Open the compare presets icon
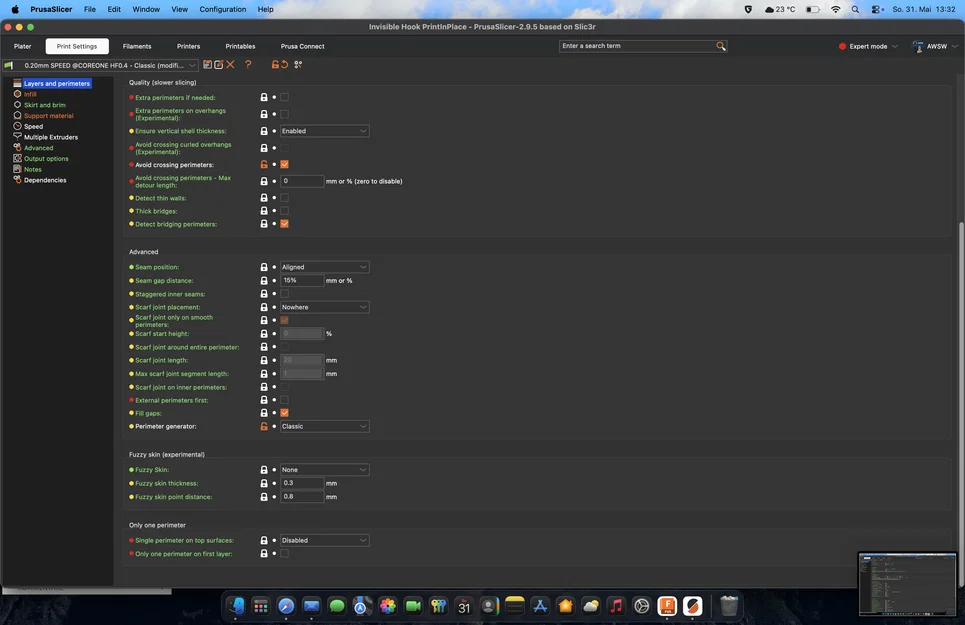This screenshot has height=625, width=965. coord(298,65)
